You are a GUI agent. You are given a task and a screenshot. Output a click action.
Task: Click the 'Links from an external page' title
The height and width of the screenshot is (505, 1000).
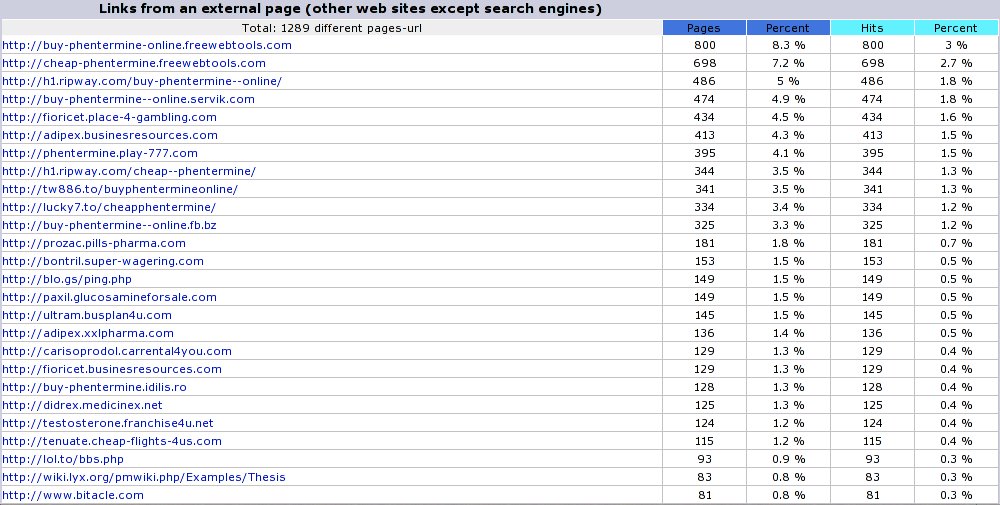click(350, 9)
